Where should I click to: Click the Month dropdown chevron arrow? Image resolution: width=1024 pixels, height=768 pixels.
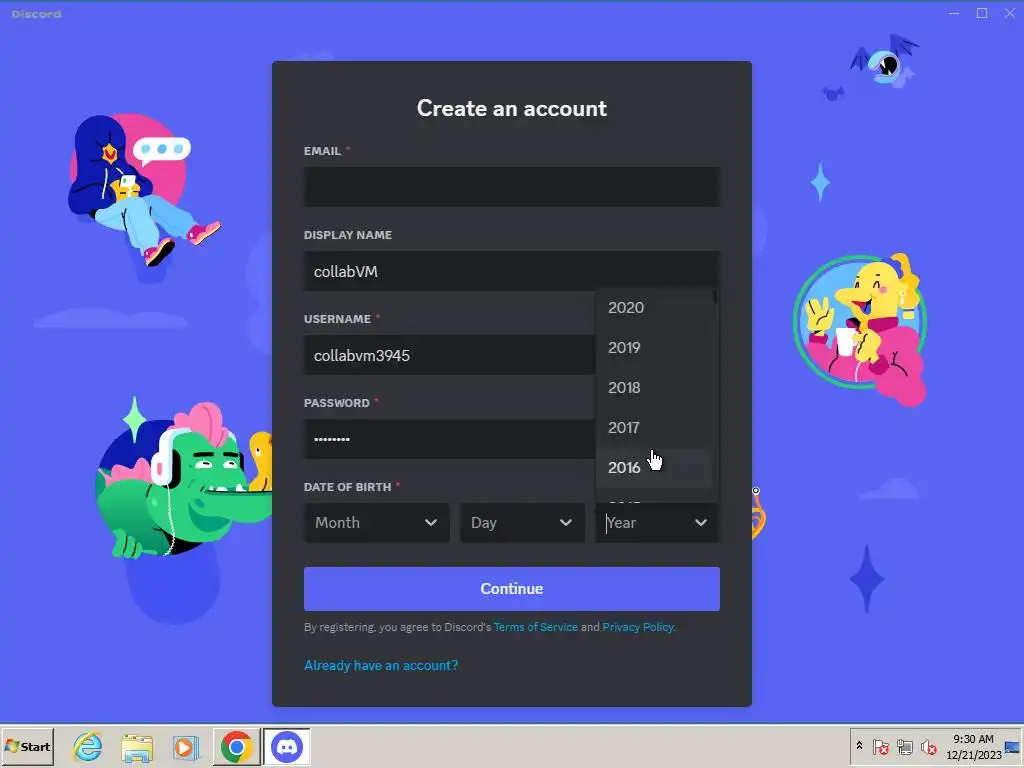pyautogui.click(x=430, y=522)
